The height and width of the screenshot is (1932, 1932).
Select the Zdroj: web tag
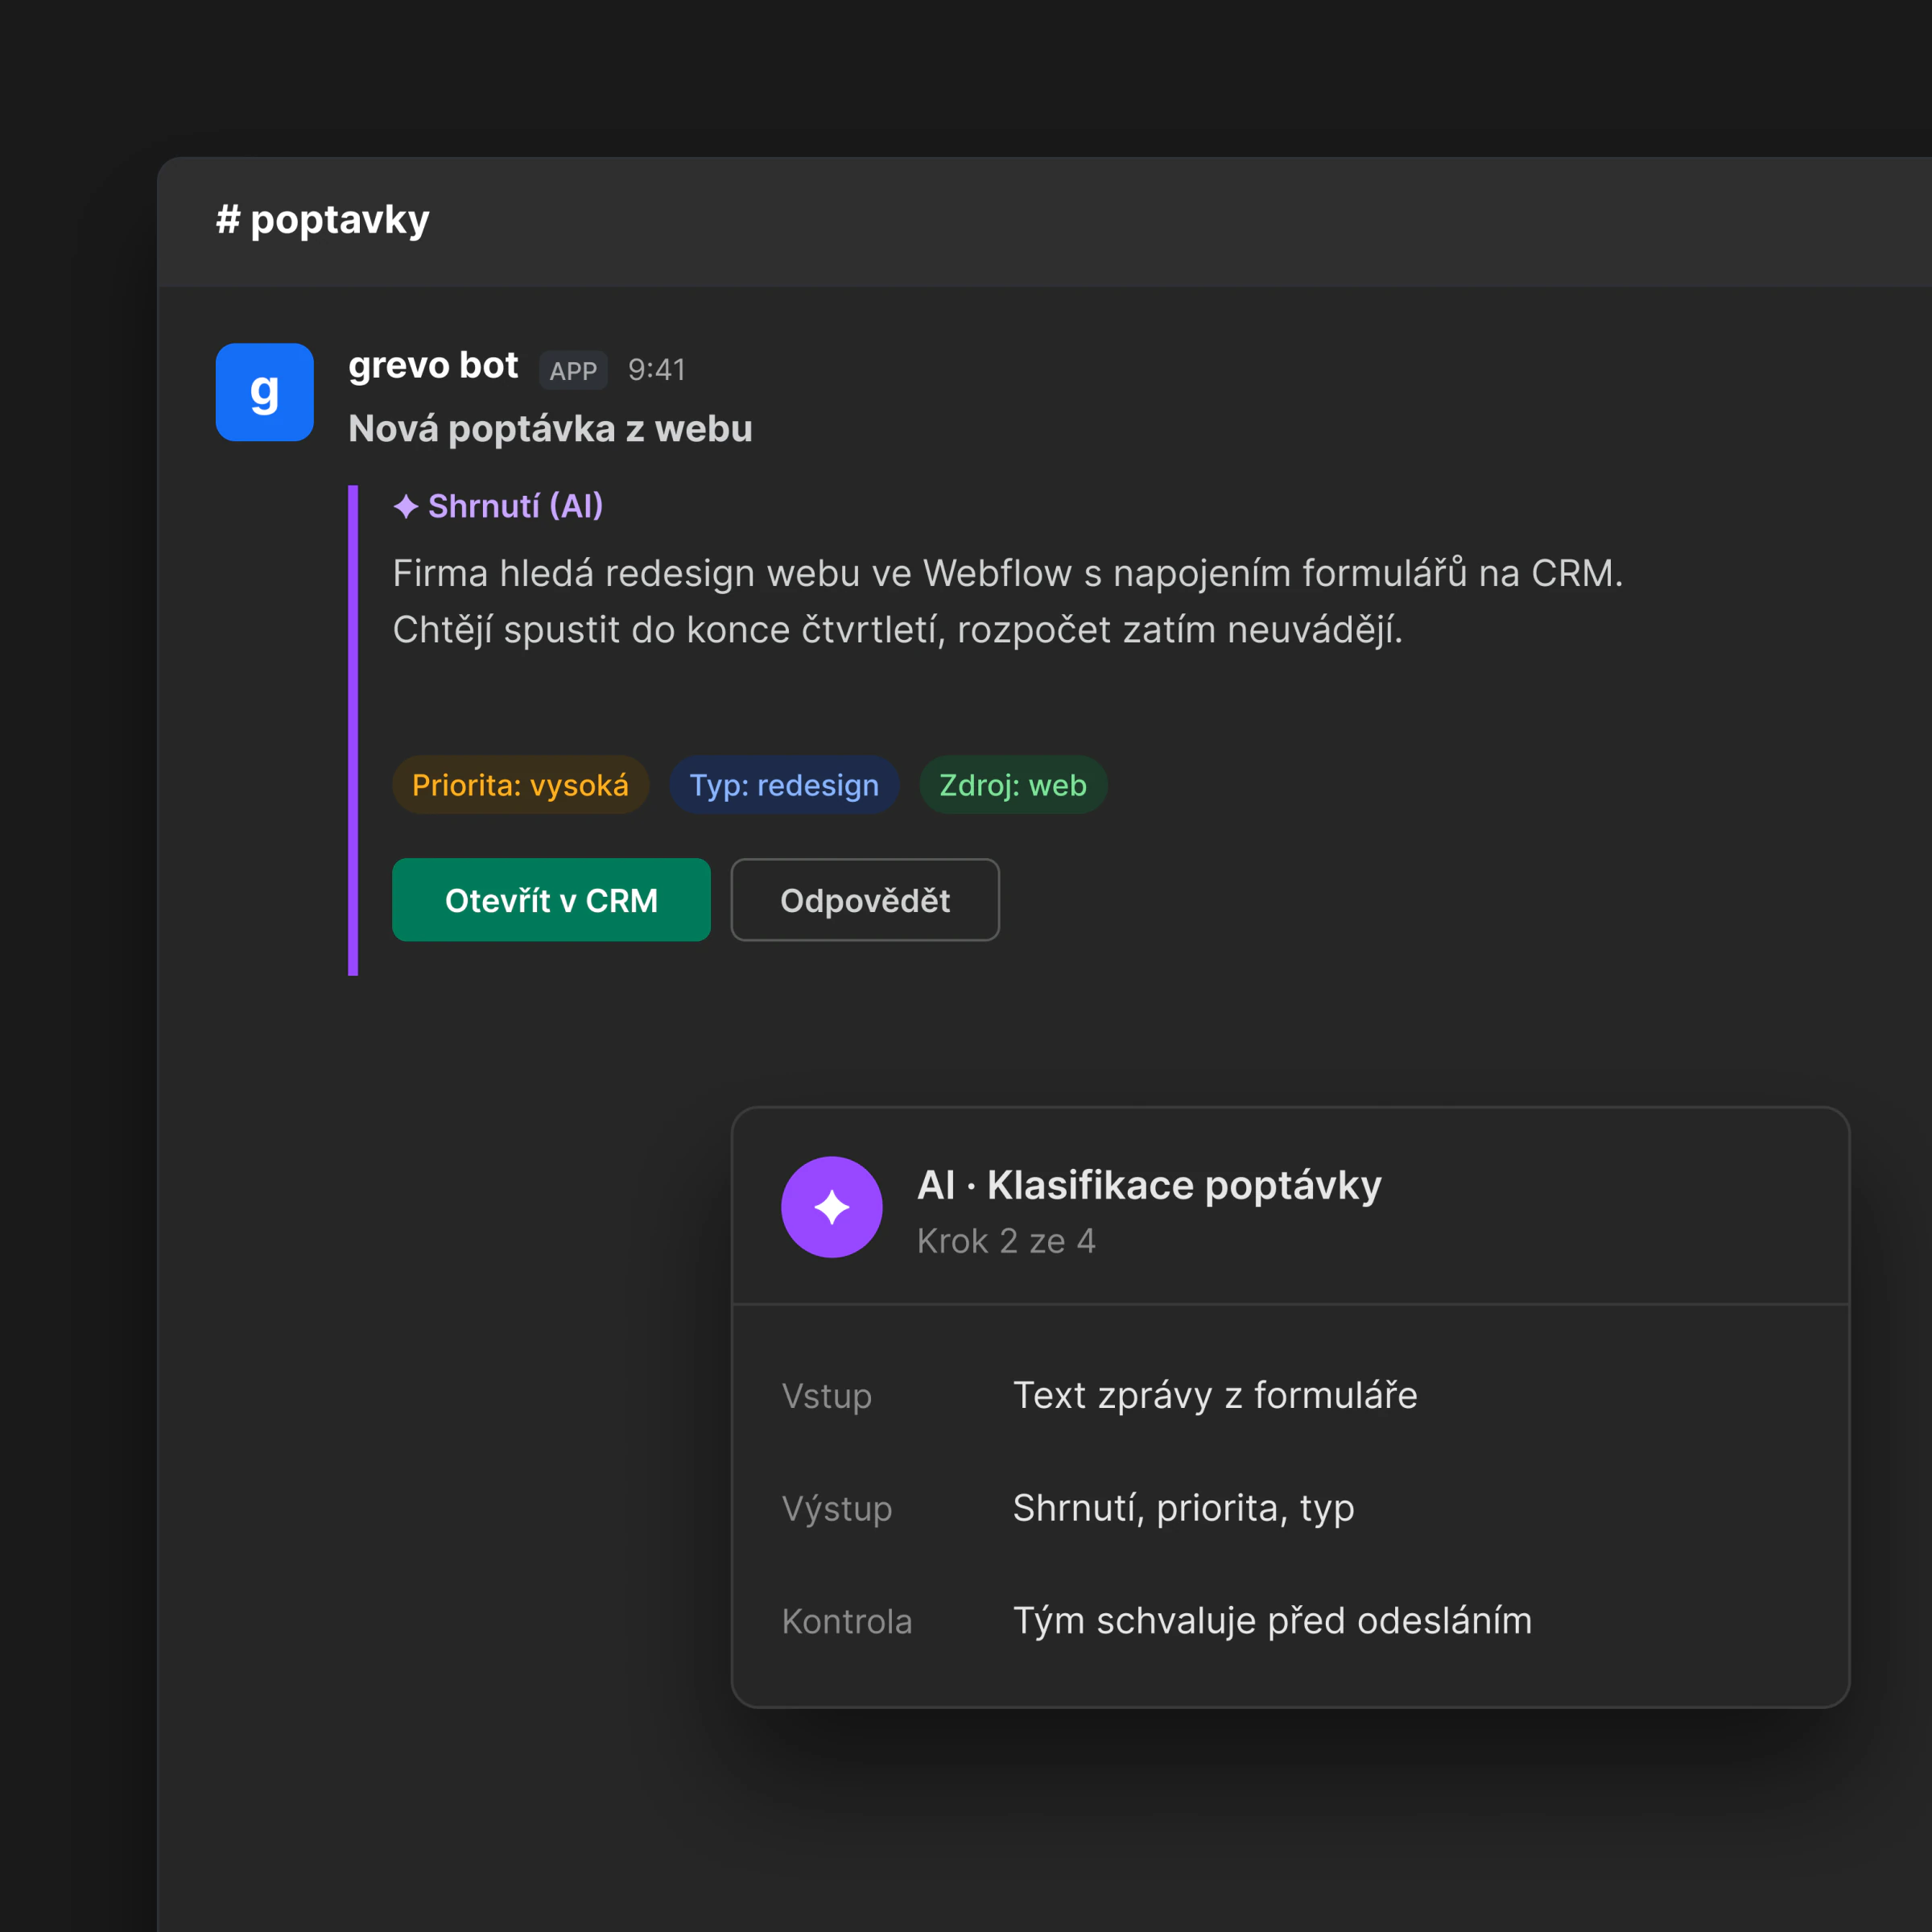click(x=1013, y=785)
